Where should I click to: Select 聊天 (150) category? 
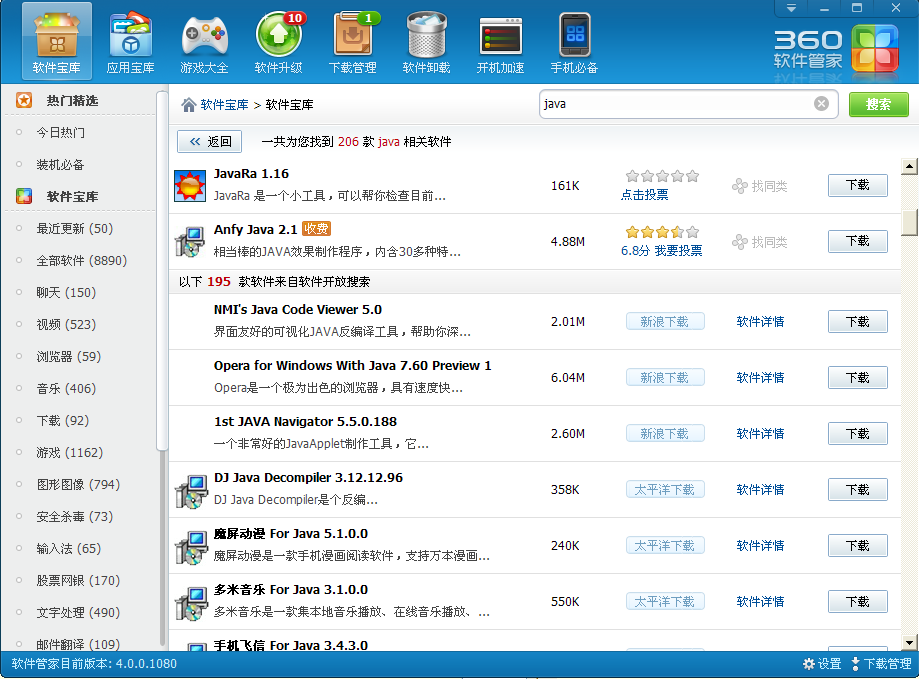pos(66,292)
